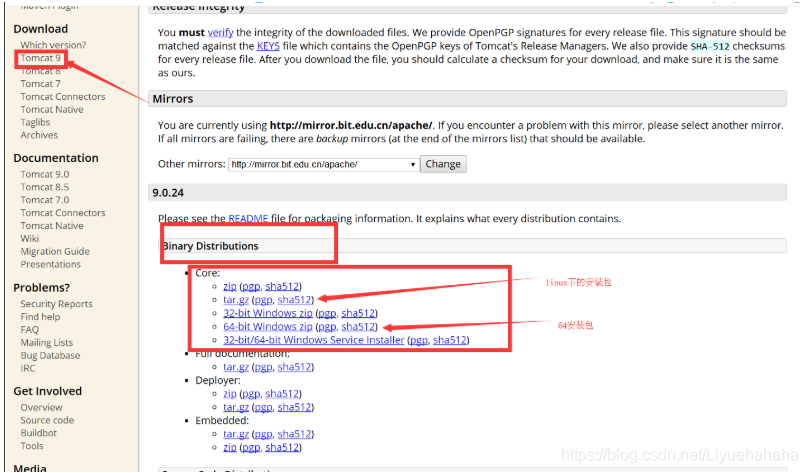The height and width of the screenshot is (473, 808).
Task: Open the Source code link
Action: click(47, 420)
